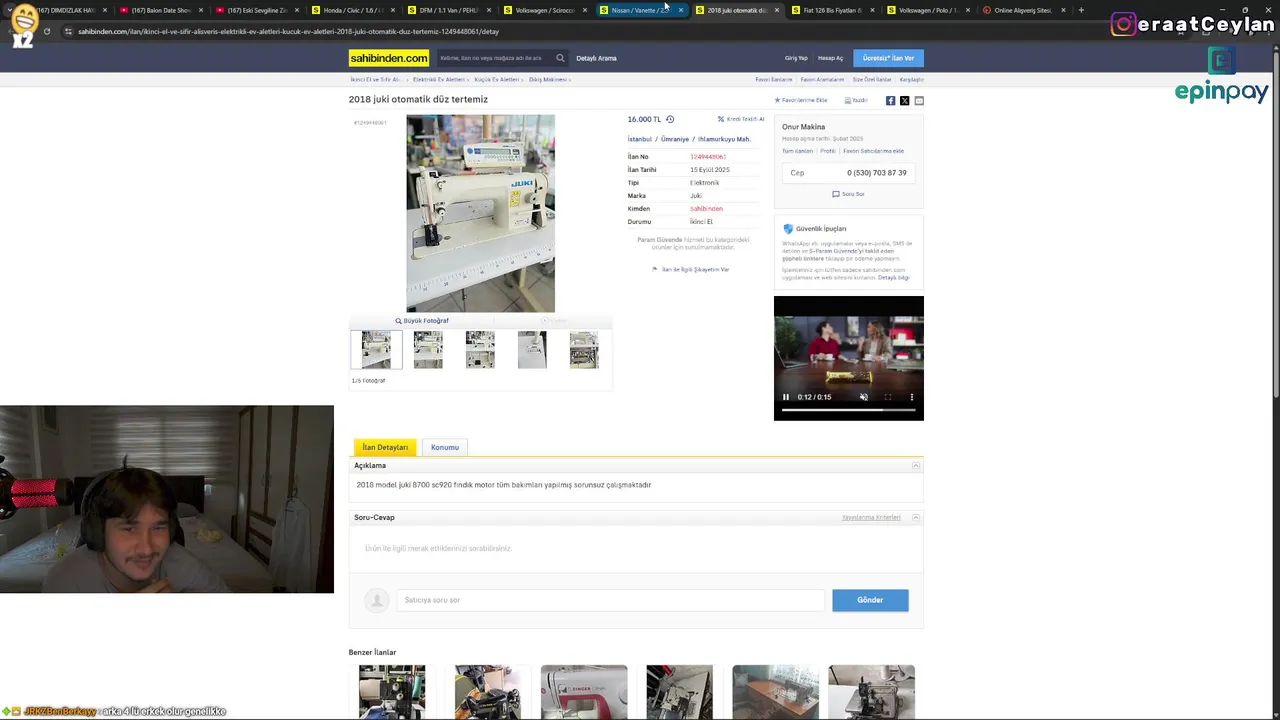Viewport: 1280px width, 720px height.
Task: Select the fourth photo thumbnail
Action: 532,350
